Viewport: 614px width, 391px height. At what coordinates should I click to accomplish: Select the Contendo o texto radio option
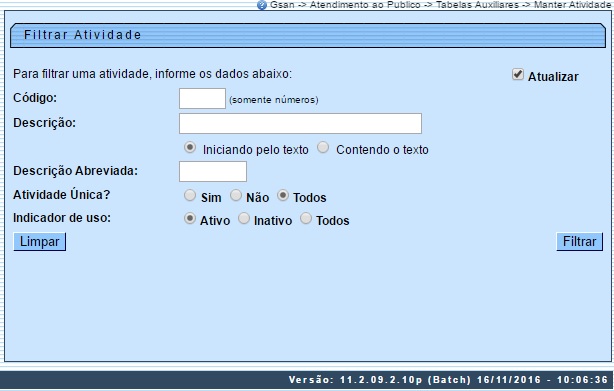[323, 148]
